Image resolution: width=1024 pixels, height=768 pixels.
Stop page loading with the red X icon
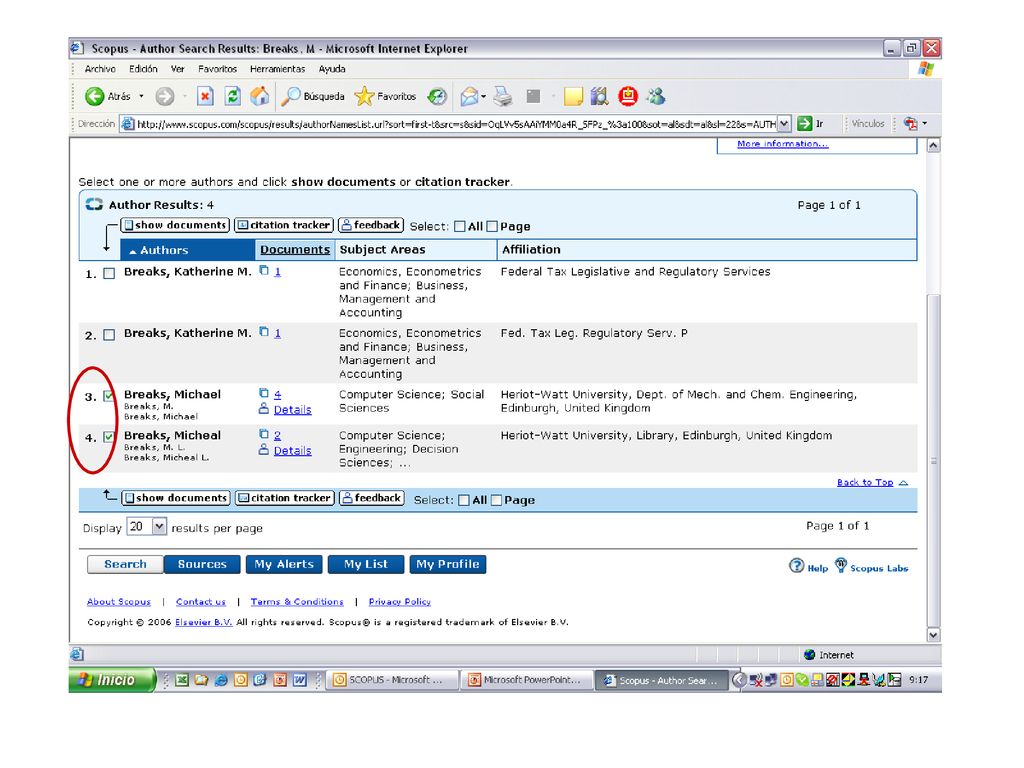pyautogui.click(x=205, y=97)
